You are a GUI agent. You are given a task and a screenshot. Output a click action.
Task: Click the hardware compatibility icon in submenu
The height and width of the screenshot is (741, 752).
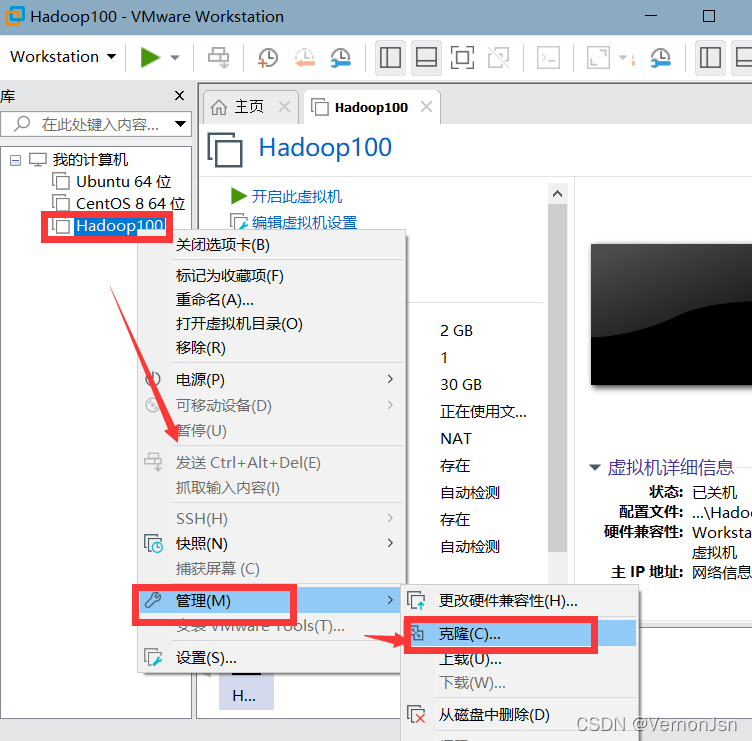point(416,600)
